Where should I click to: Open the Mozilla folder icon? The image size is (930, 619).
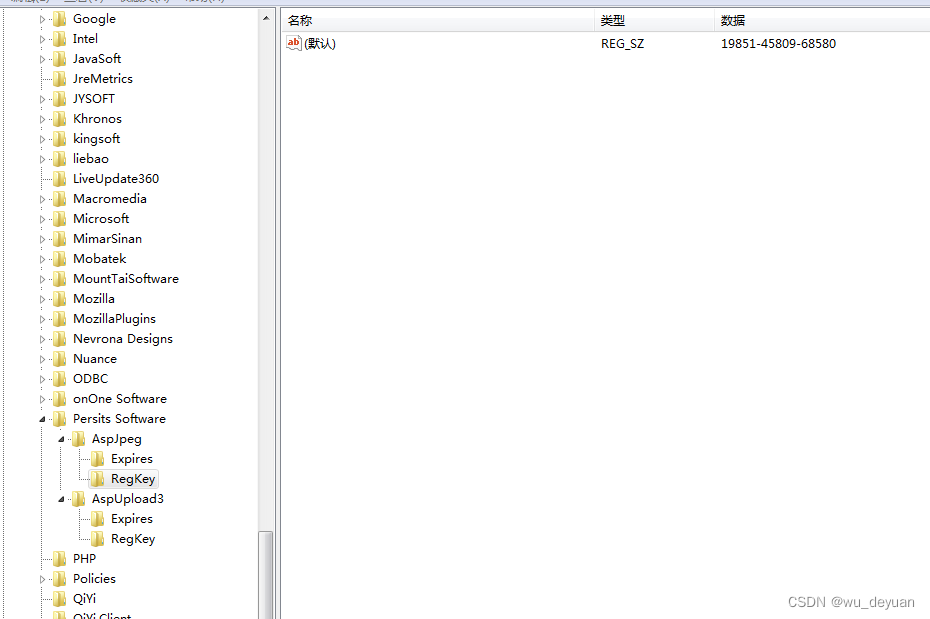58,298
